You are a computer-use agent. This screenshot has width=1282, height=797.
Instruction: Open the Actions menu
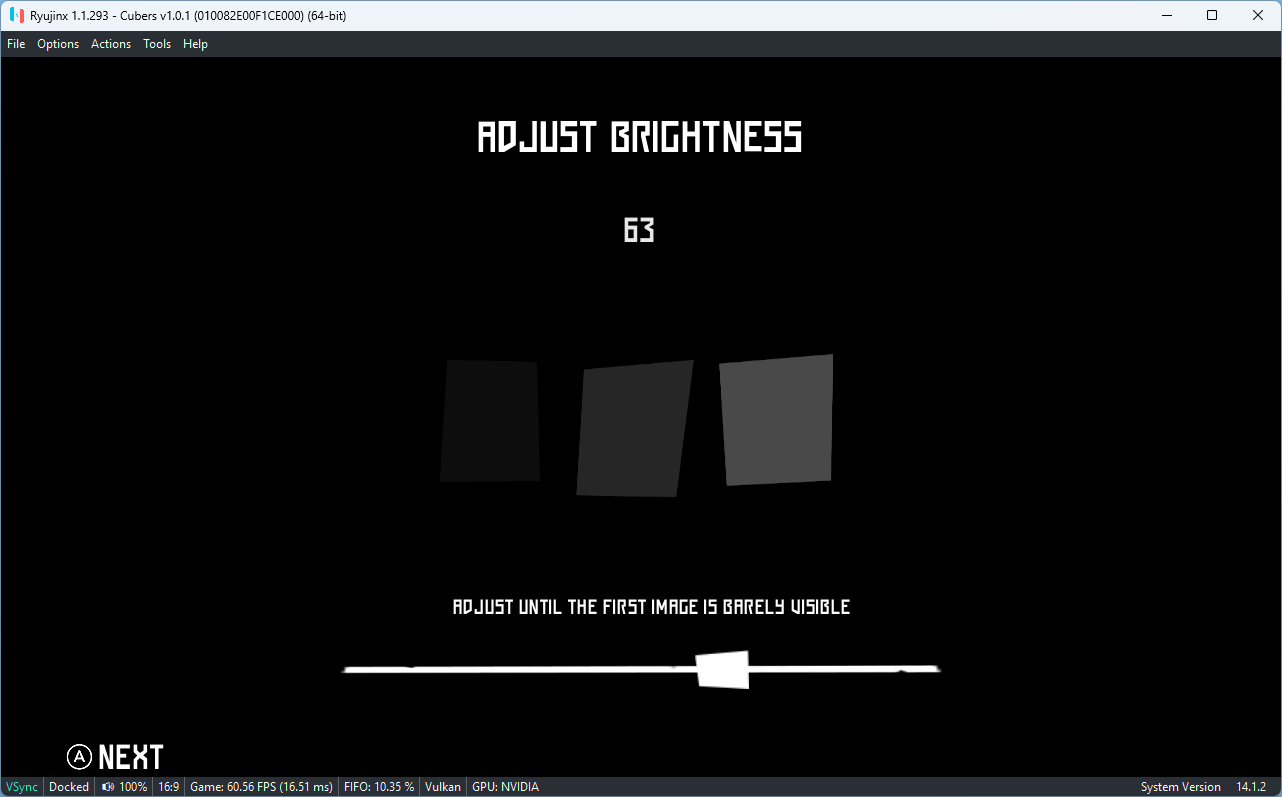(x=110, y=43)
